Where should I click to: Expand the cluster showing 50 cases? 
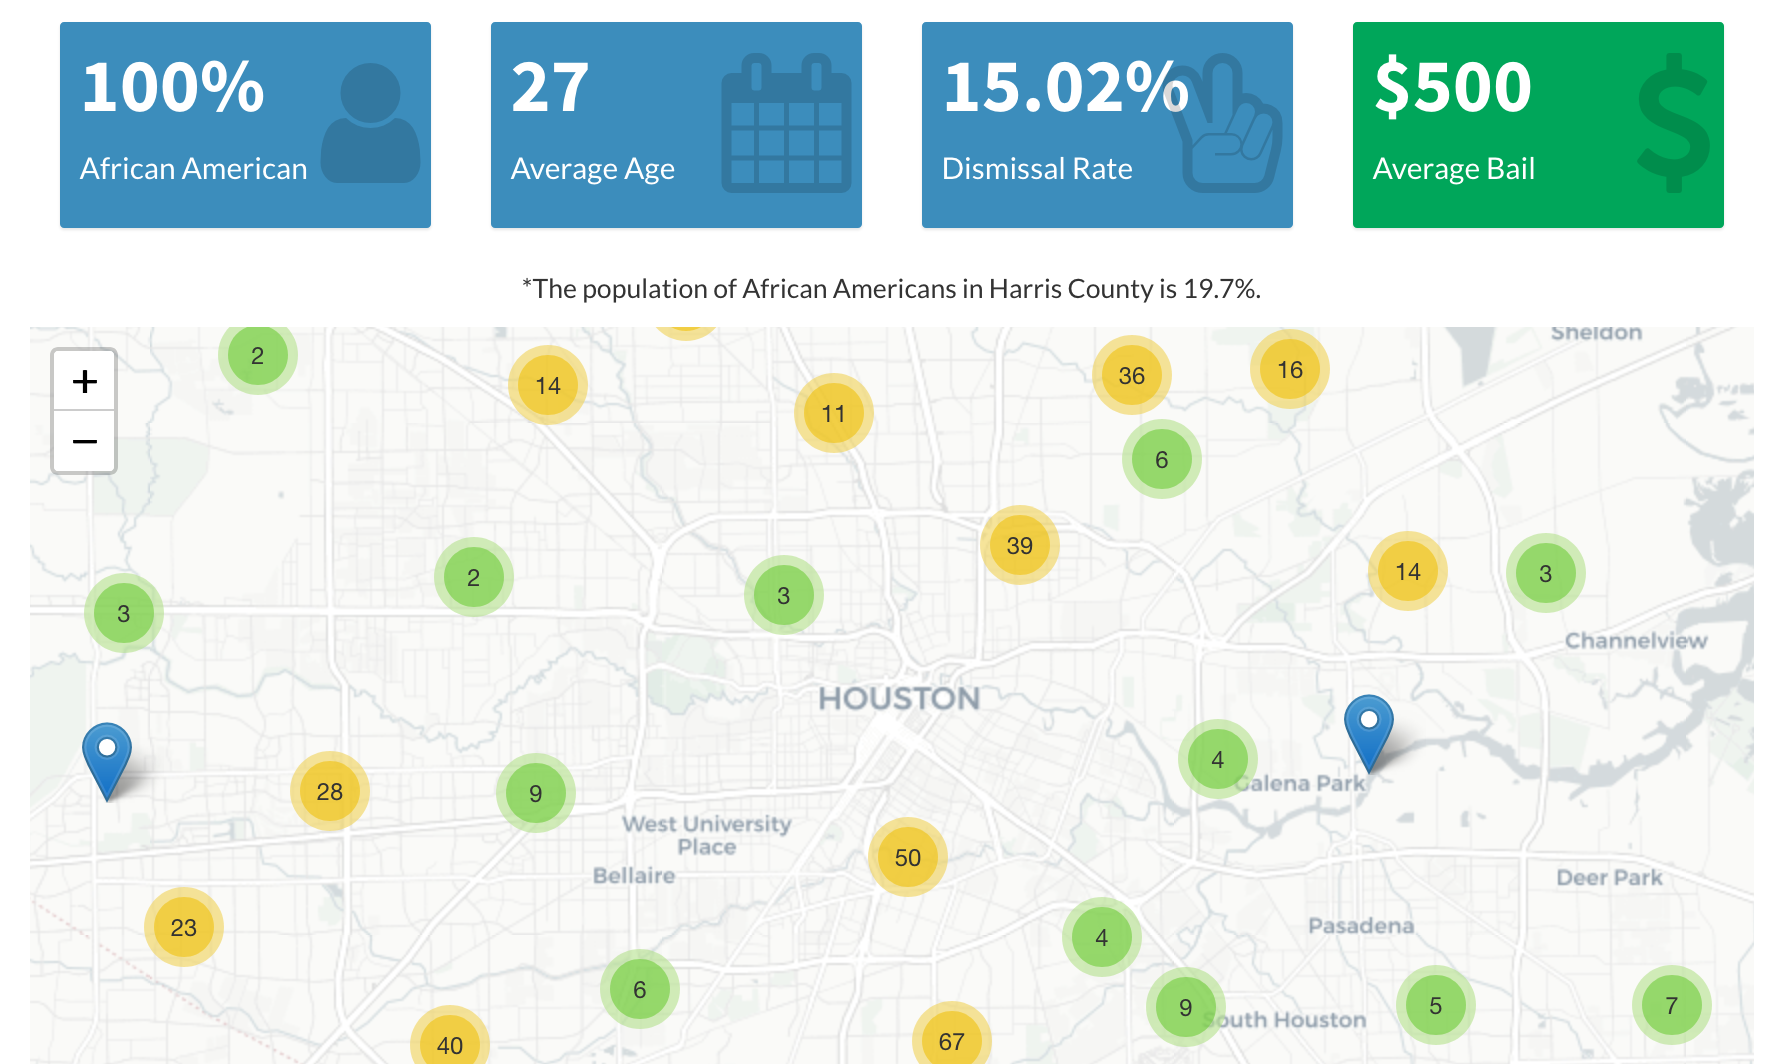(x=906, y=857)
